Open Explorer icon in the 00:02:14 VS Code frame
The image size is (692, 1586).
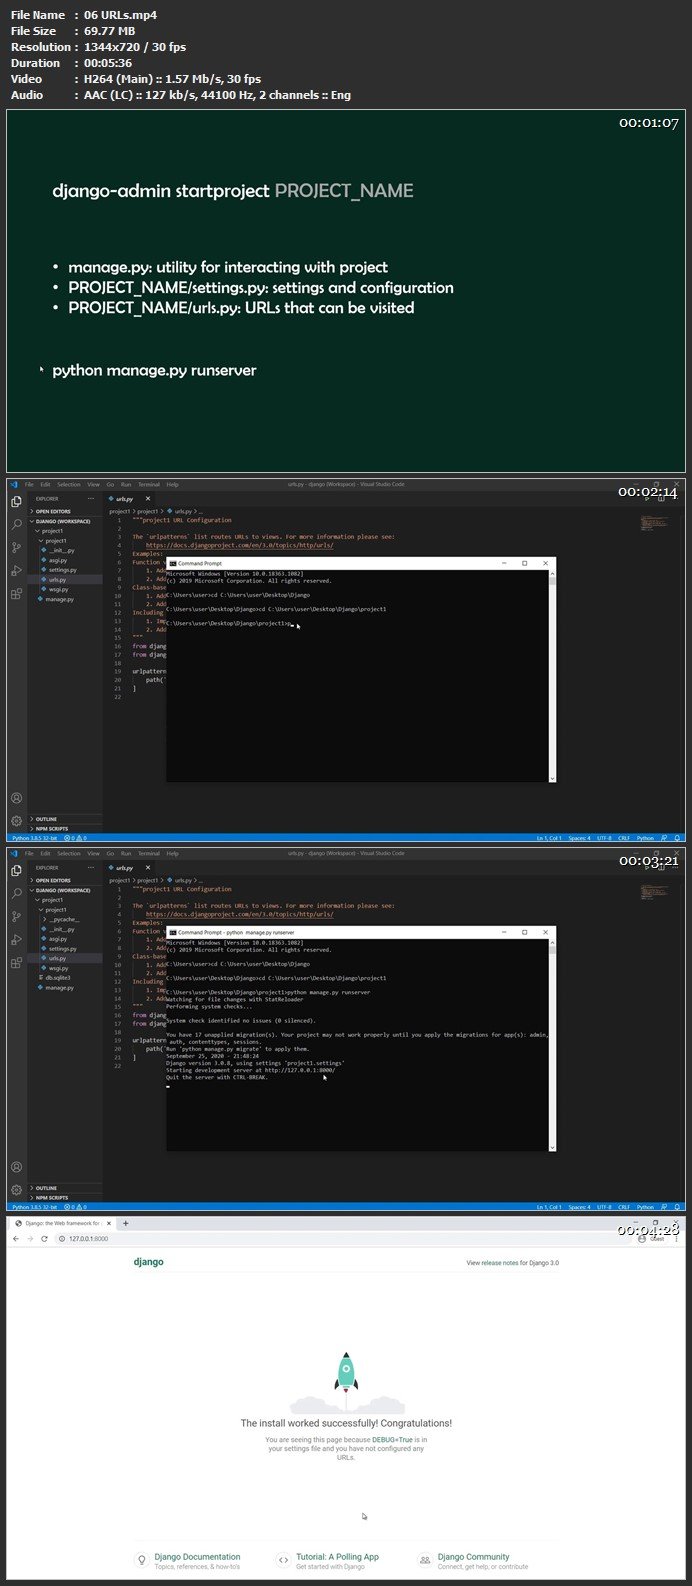click(16, 502)
